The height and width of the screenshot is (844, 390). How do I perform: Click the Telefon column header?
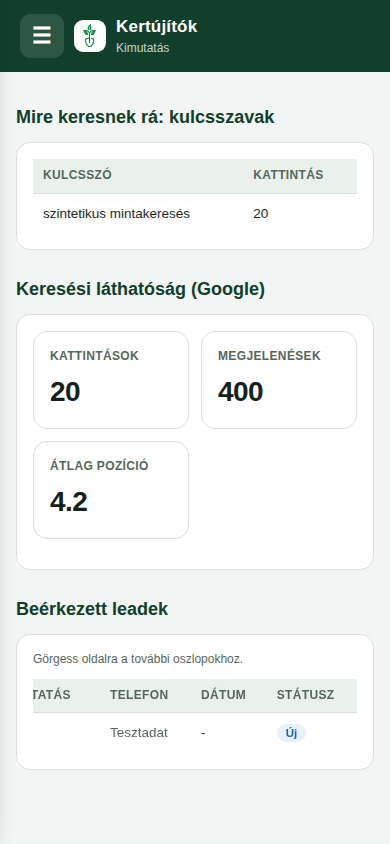point(139,695)
